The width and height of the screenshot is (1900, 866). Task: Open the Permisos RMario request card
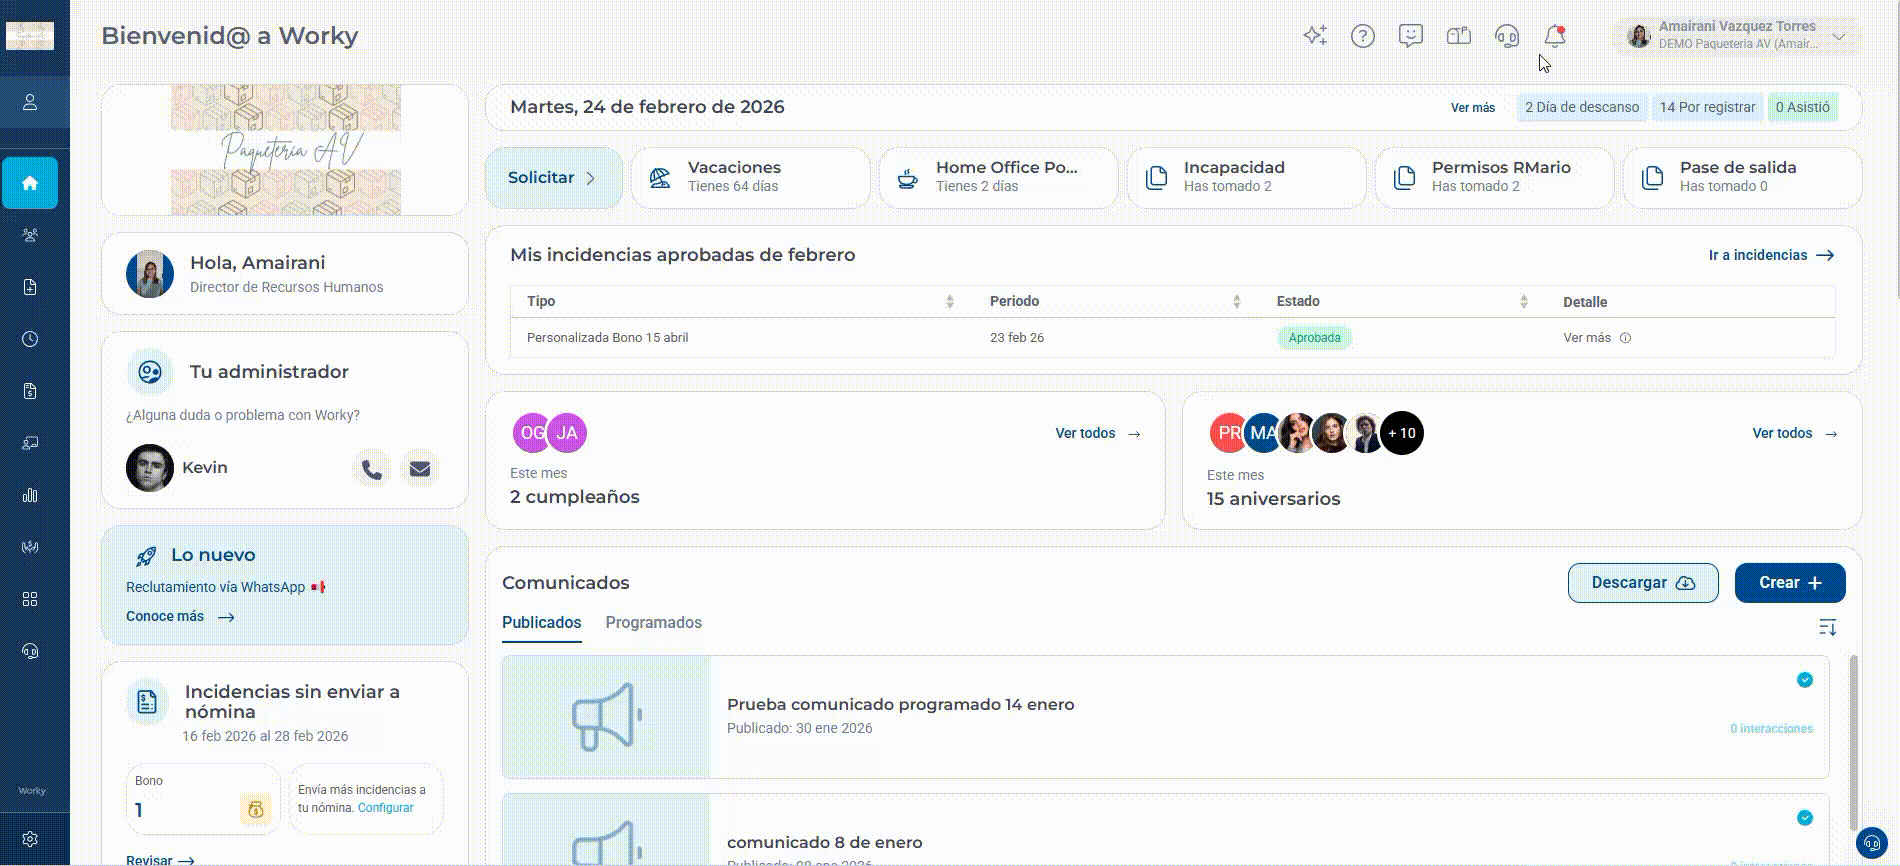[x=1495, y=178]
